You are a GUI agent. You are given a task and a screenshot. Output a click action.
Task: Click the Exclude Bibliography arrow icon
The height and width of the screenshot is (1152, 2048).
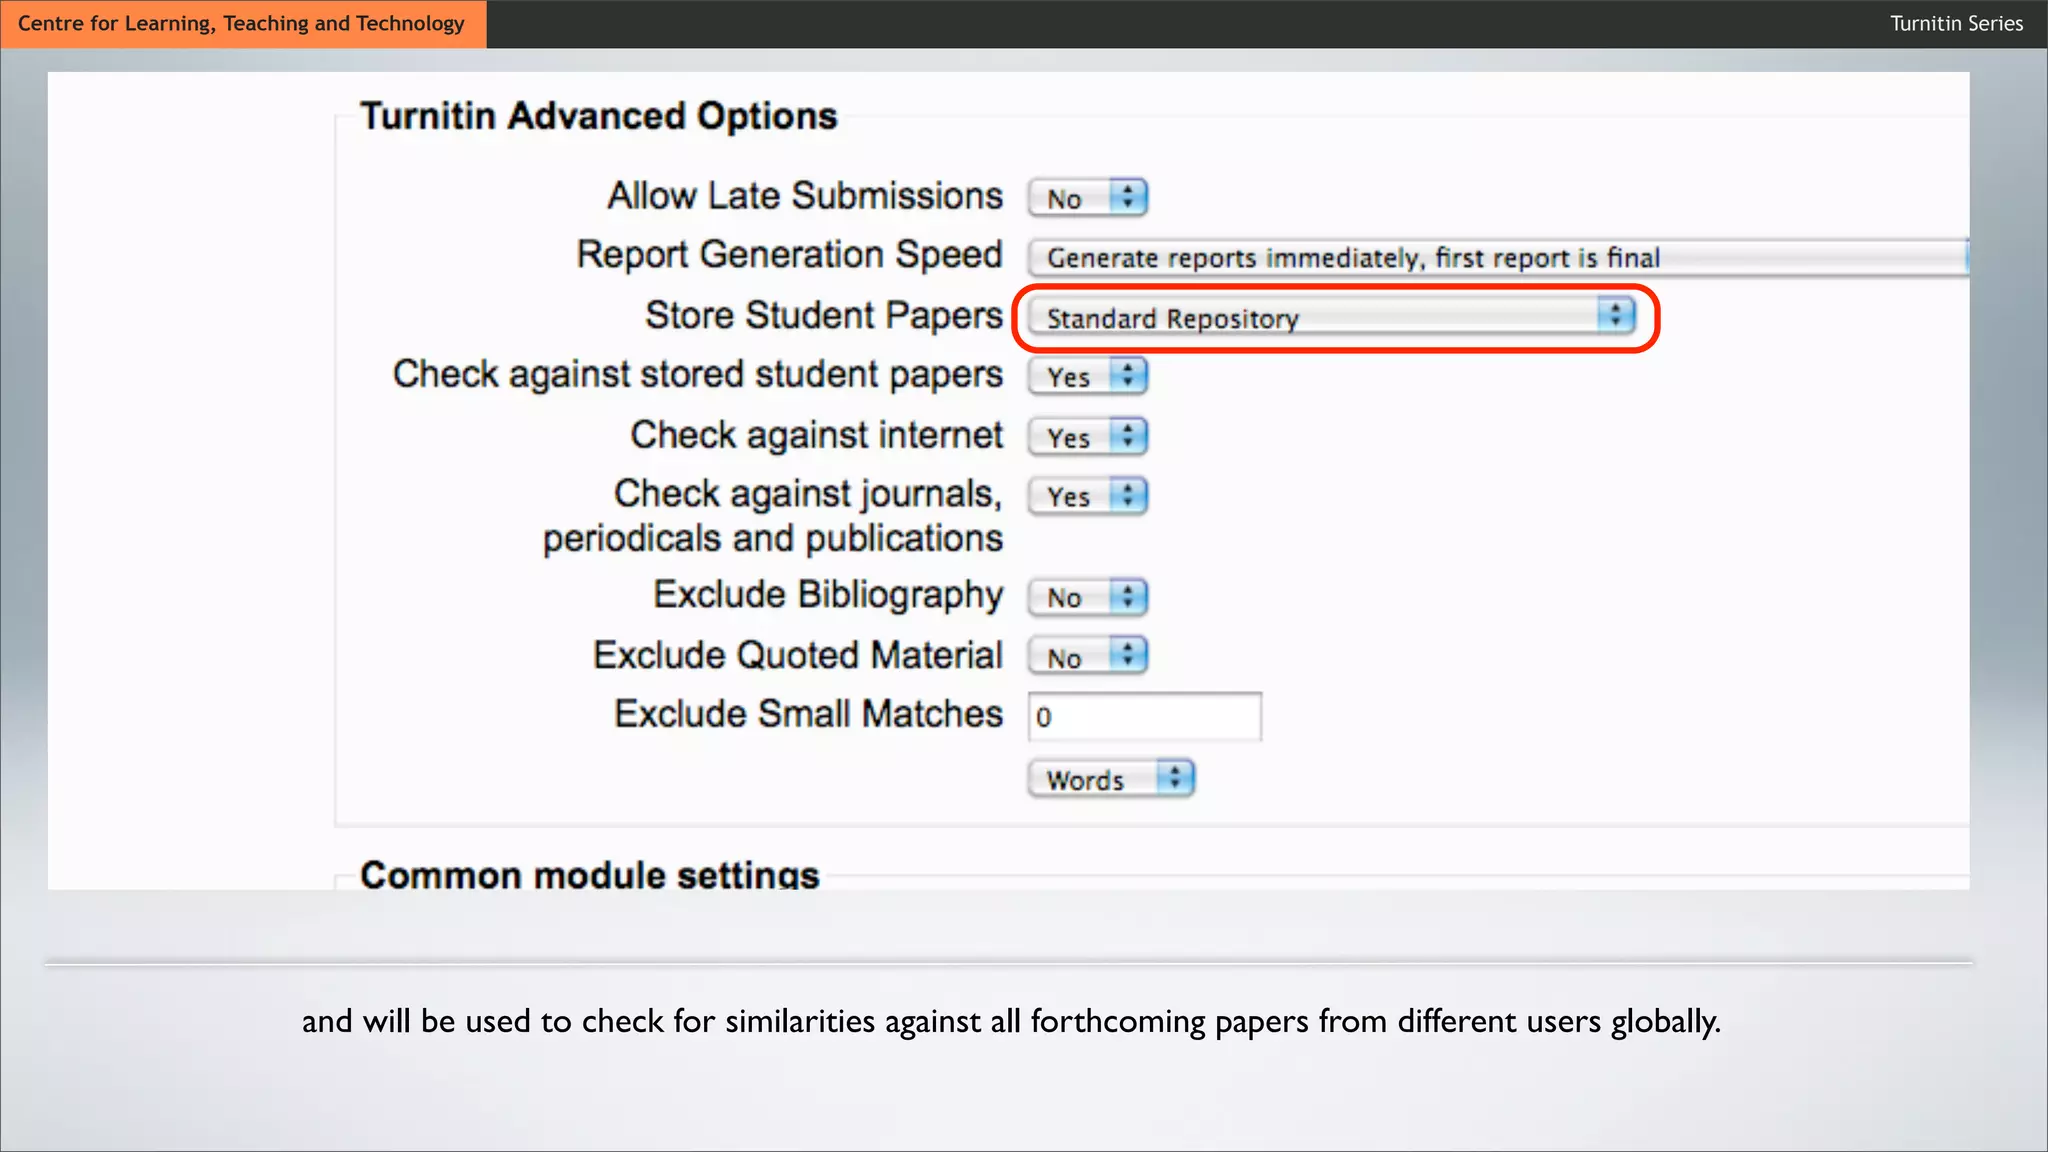(x=1128, y=596)
